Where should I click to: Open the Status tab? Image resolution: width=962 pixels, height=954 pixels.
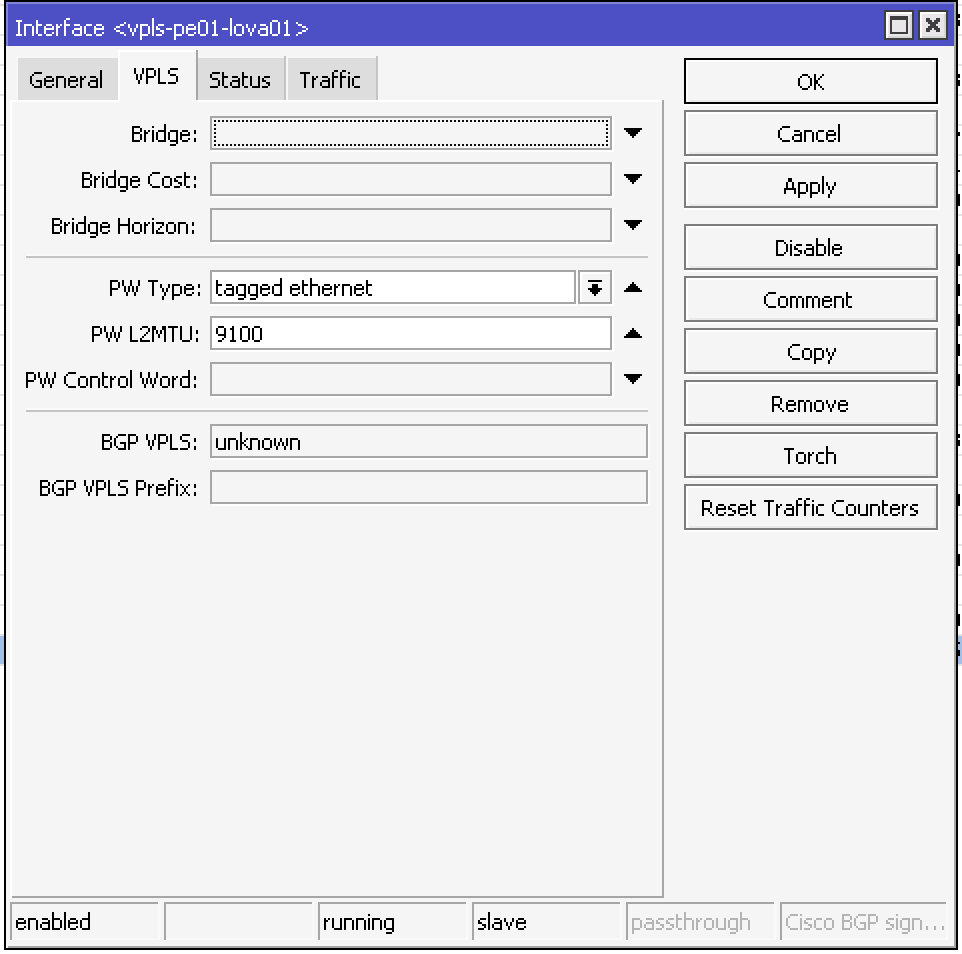pyautogui.click(x=240, y=80)
